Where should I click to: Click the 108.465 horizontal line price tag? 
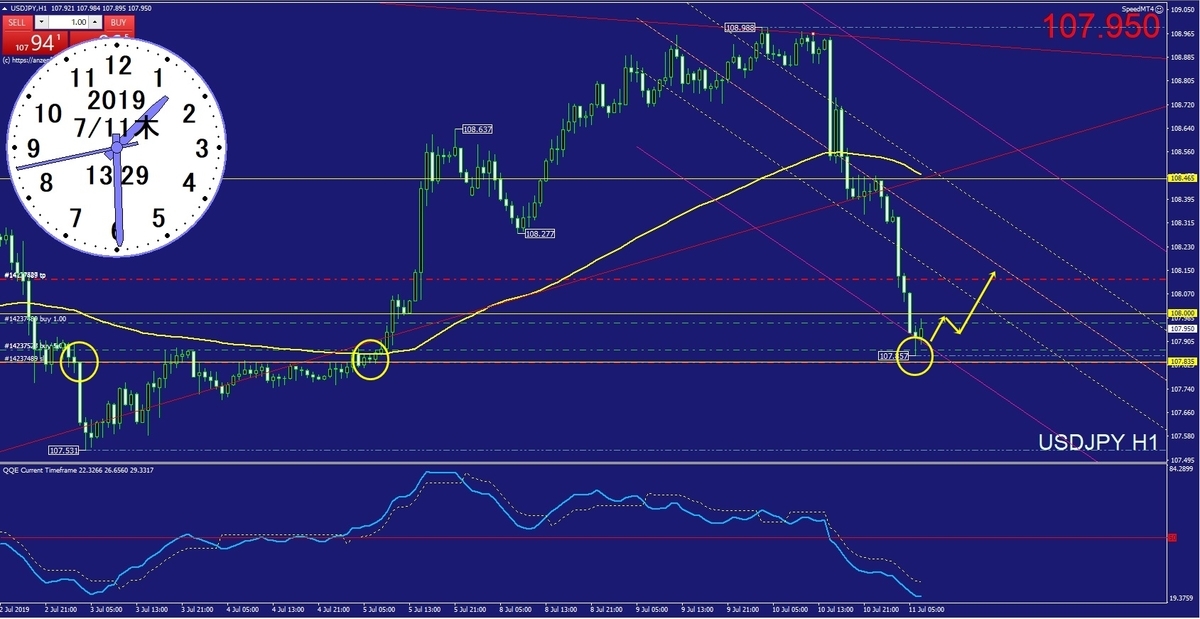pos(1181,178)
